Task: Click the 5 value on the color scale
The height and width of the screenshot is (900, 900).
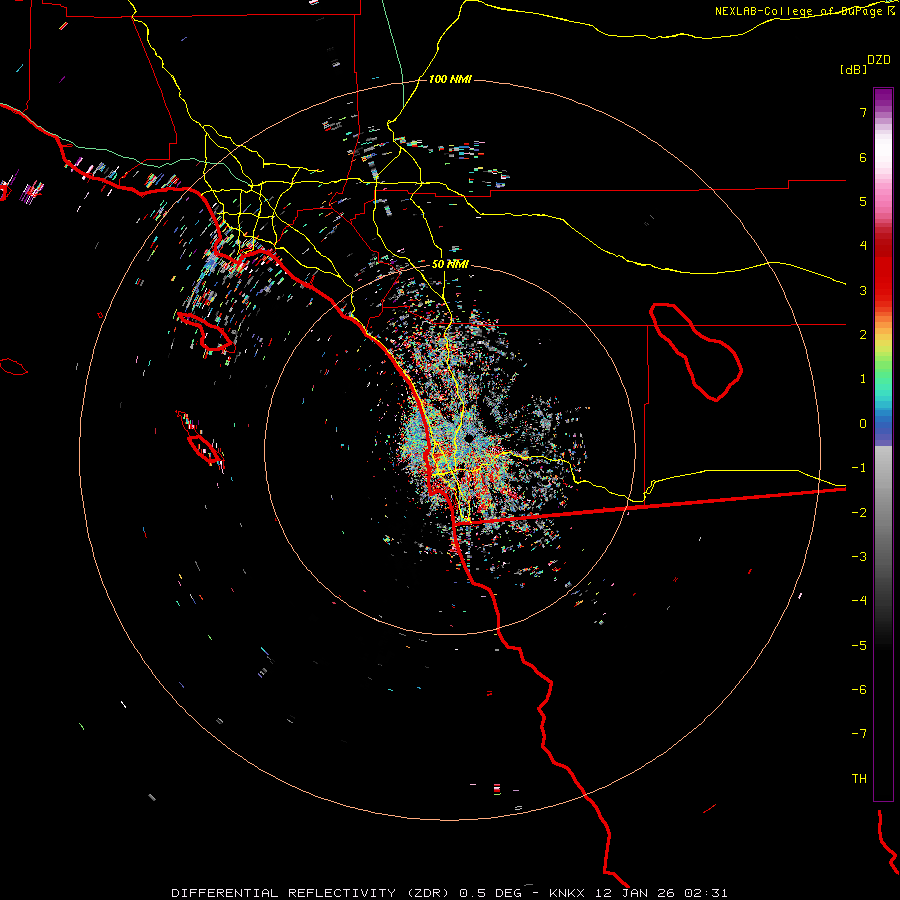Action: coord(863,201)
